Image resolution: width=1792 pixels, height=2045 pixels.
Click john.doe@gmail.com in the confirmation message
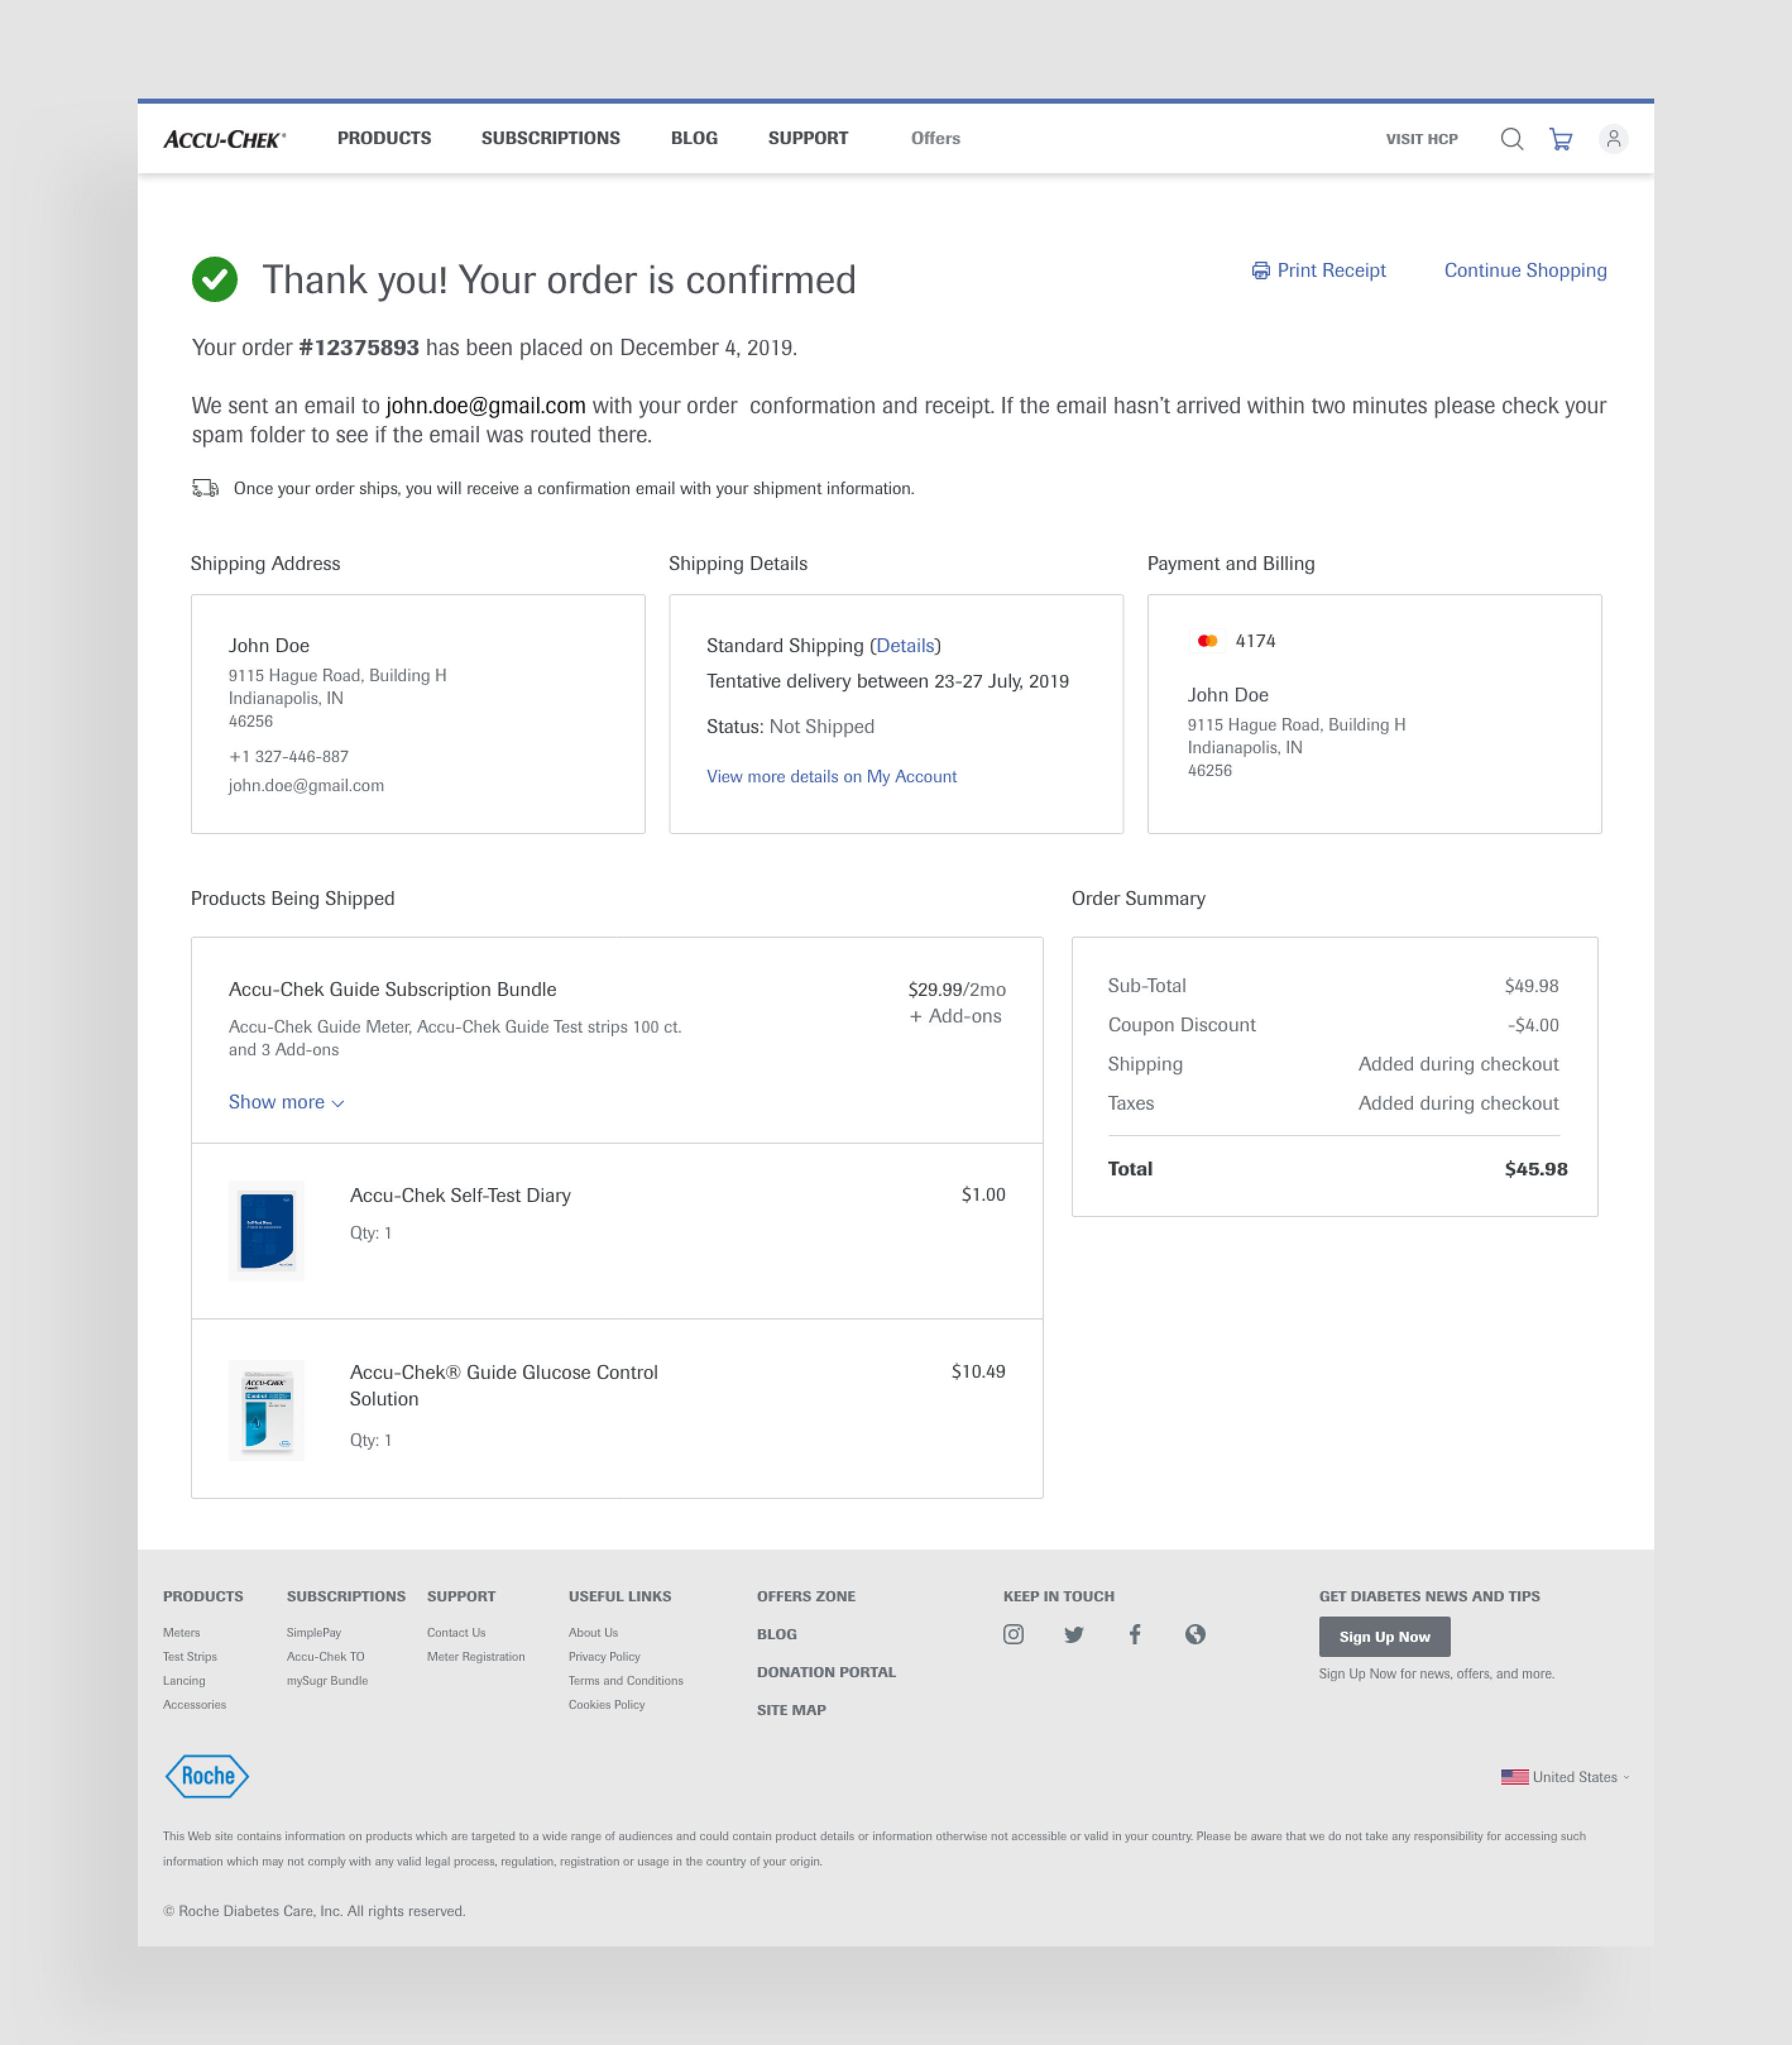click(486, 405)
